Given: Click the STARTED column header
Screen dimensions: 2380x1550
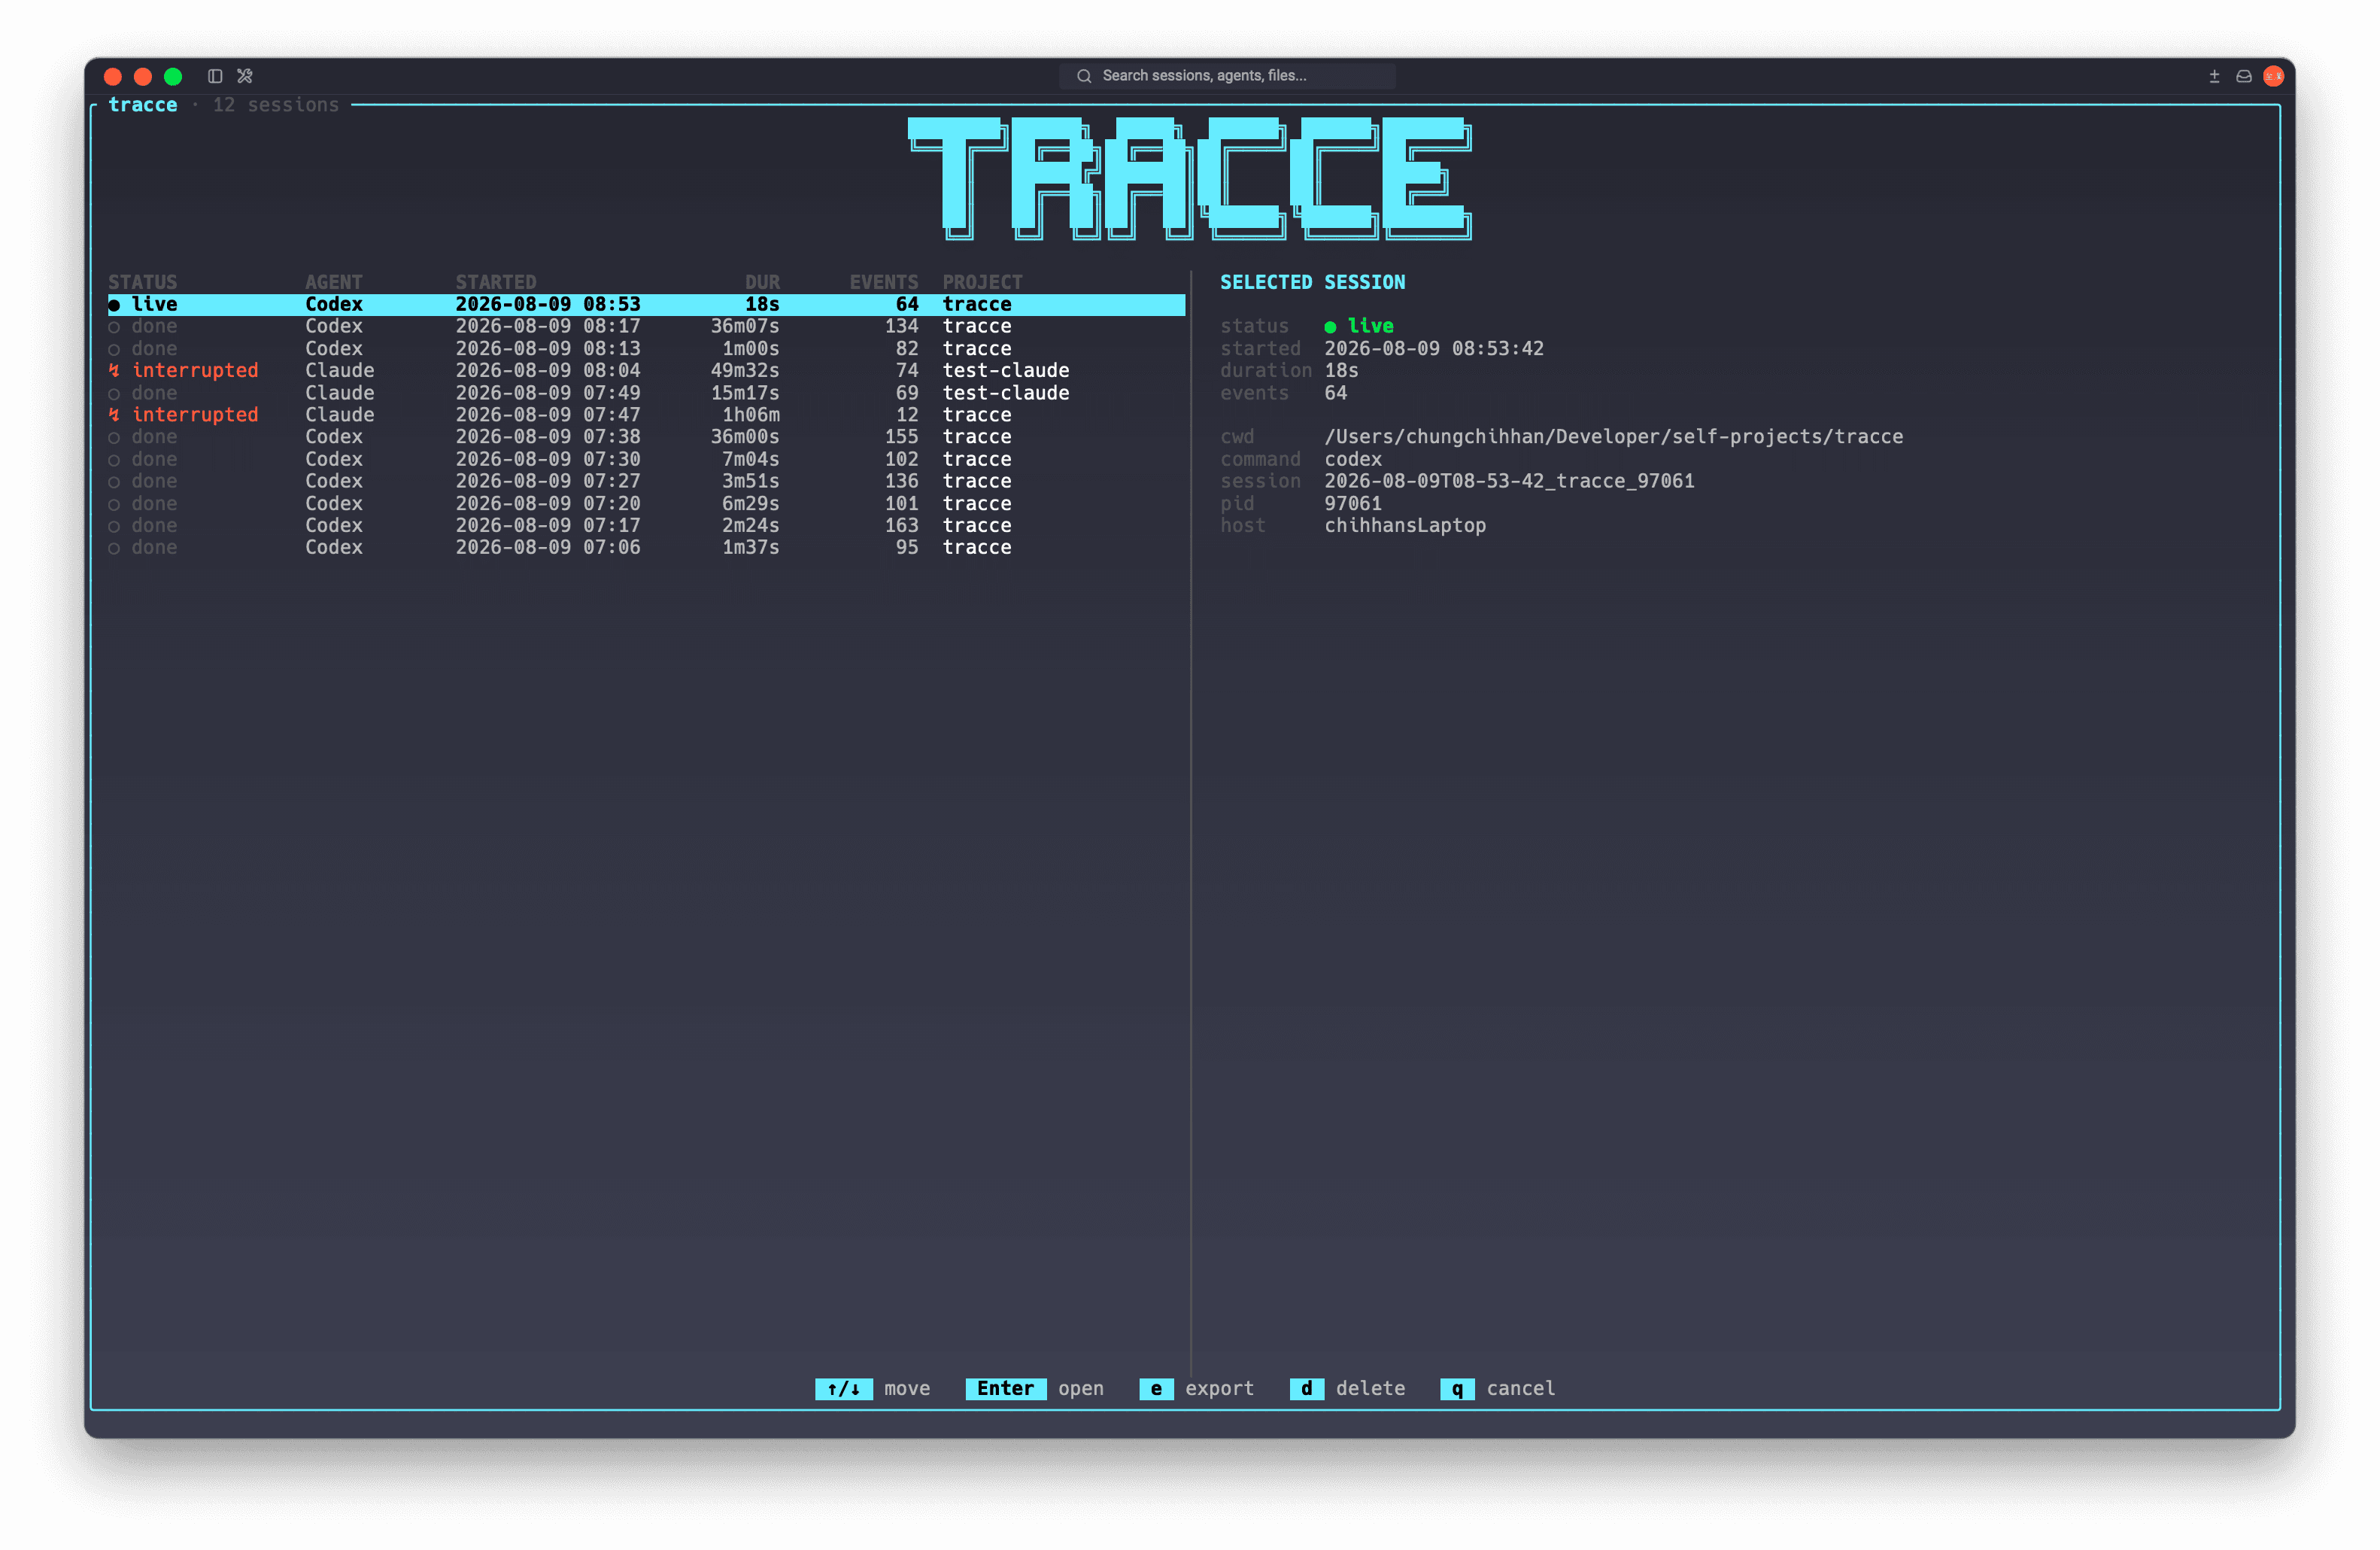Looking at the screenshot, I should 496,282.
